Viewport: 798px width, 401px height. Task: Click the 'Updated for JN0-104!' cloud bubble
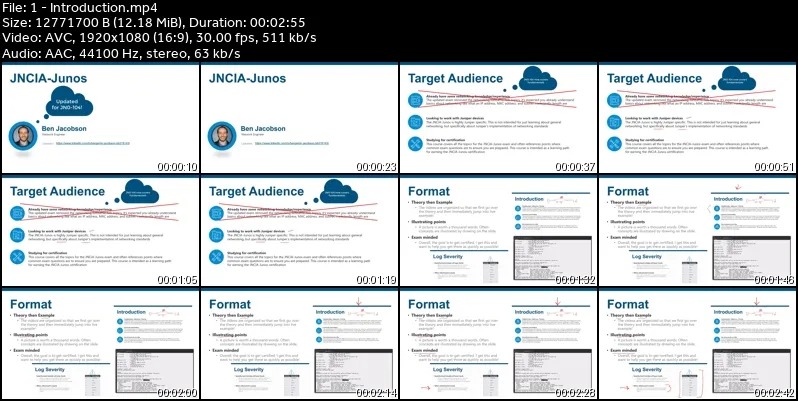(x=70, y=103)
